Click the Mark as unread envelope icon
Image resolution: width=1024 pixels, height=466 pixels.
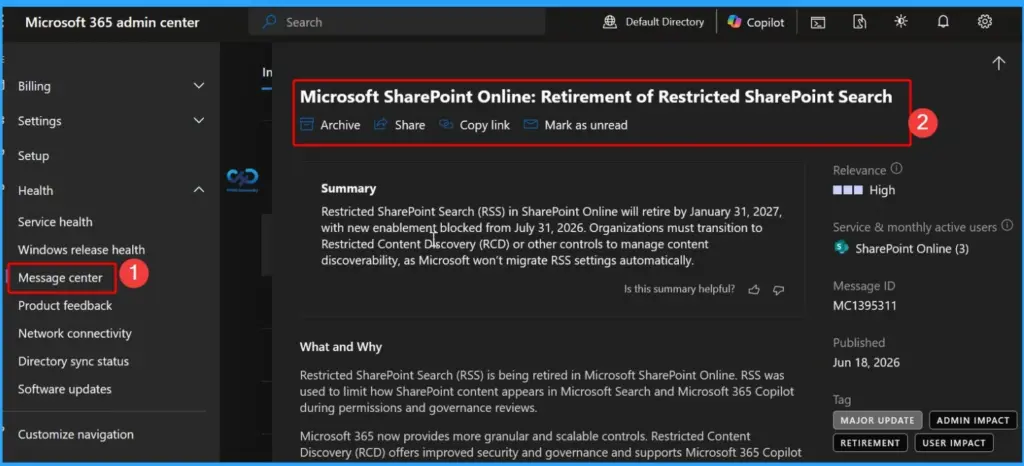[x=531, y=124]
